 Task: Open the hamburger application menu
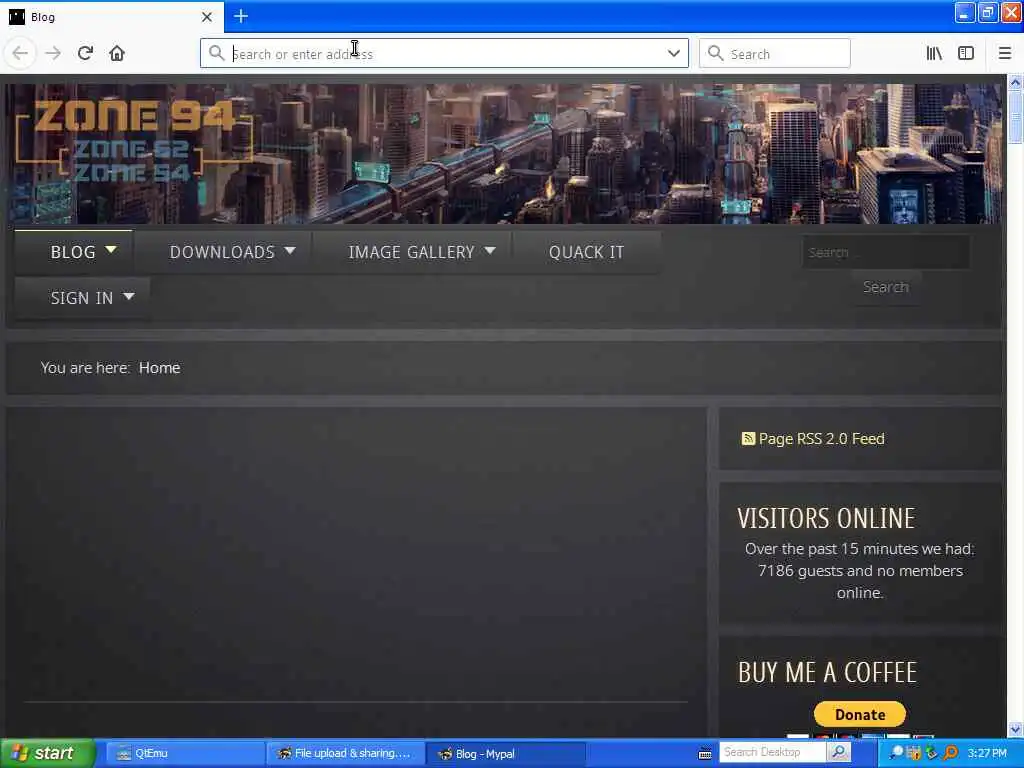click(1004, 54)
